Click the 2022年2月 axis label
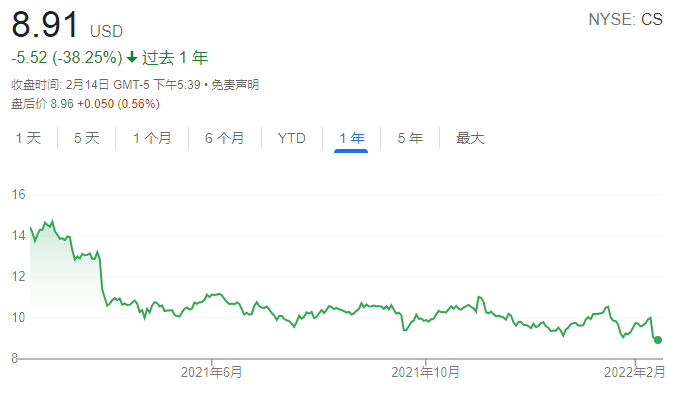 (634, 372)
